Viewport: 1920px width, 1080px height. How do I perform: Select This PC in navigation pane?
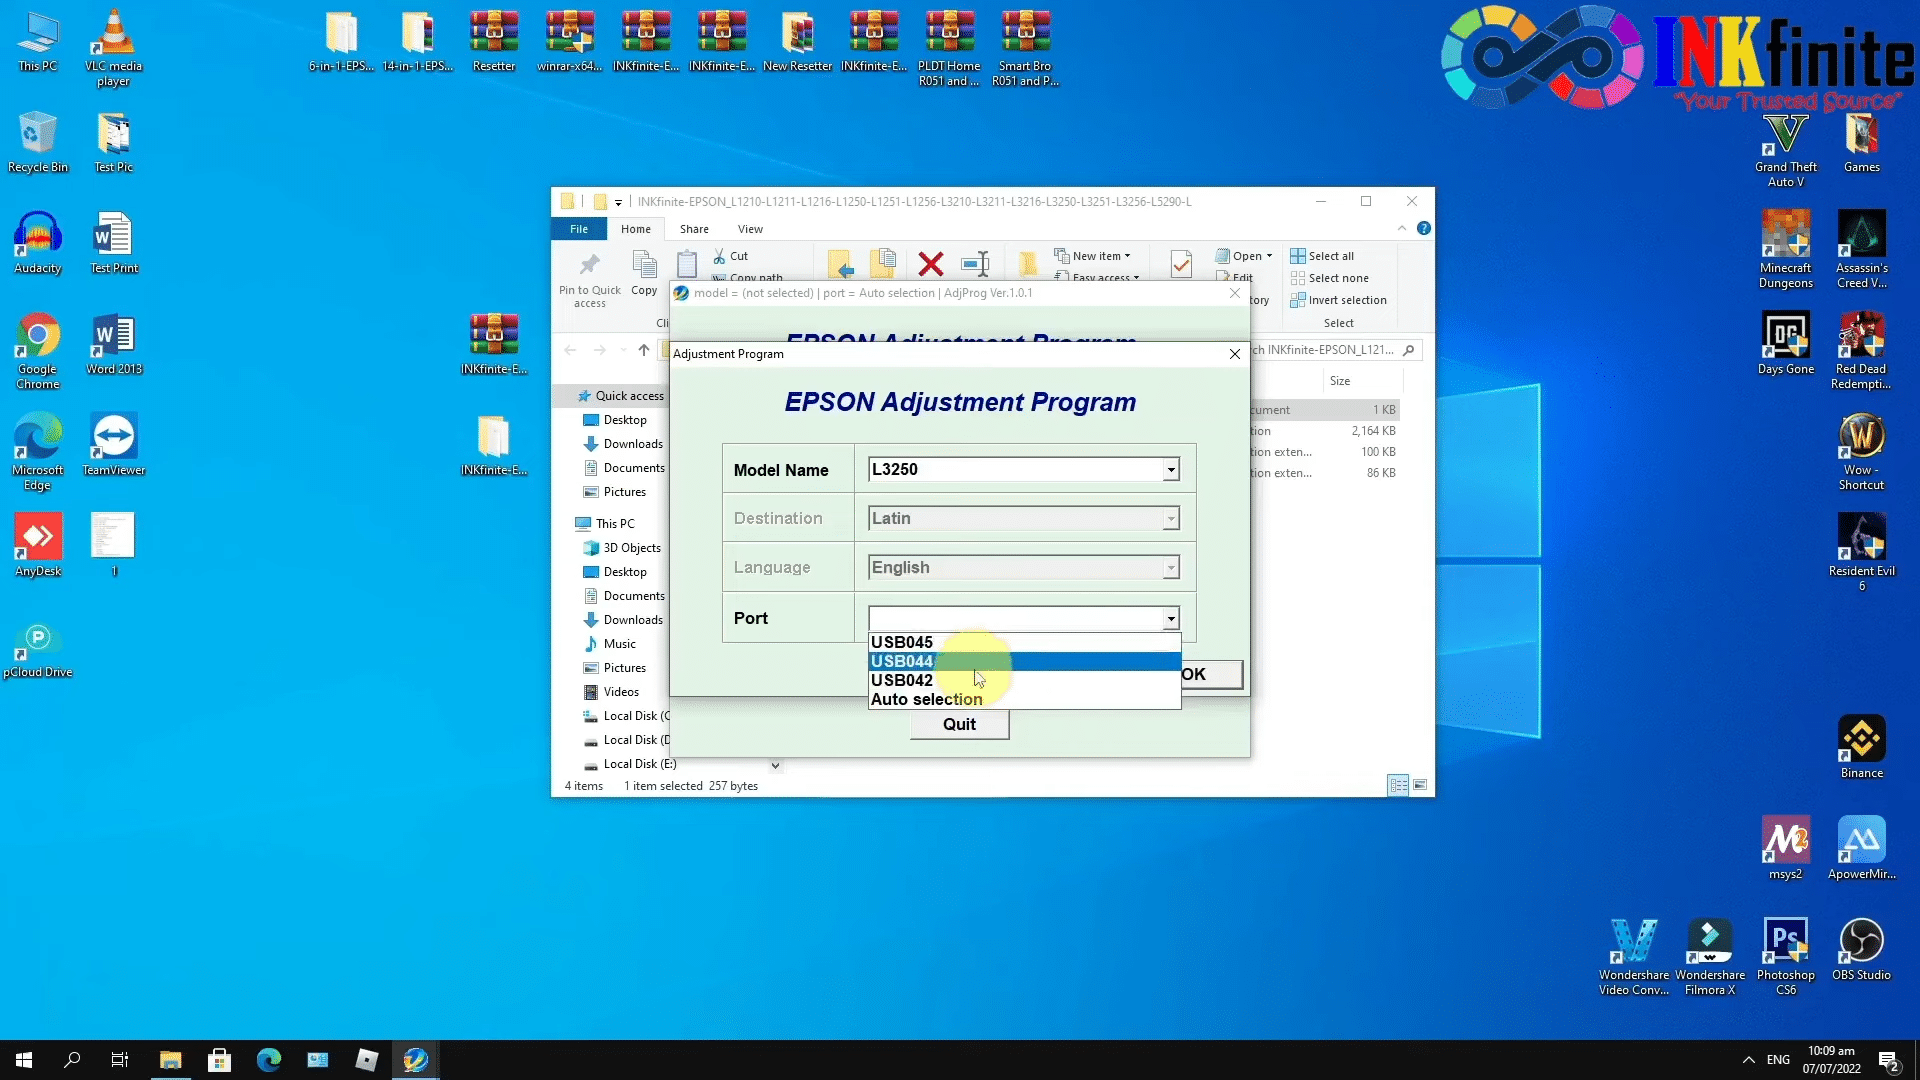[x=605, y=524]
